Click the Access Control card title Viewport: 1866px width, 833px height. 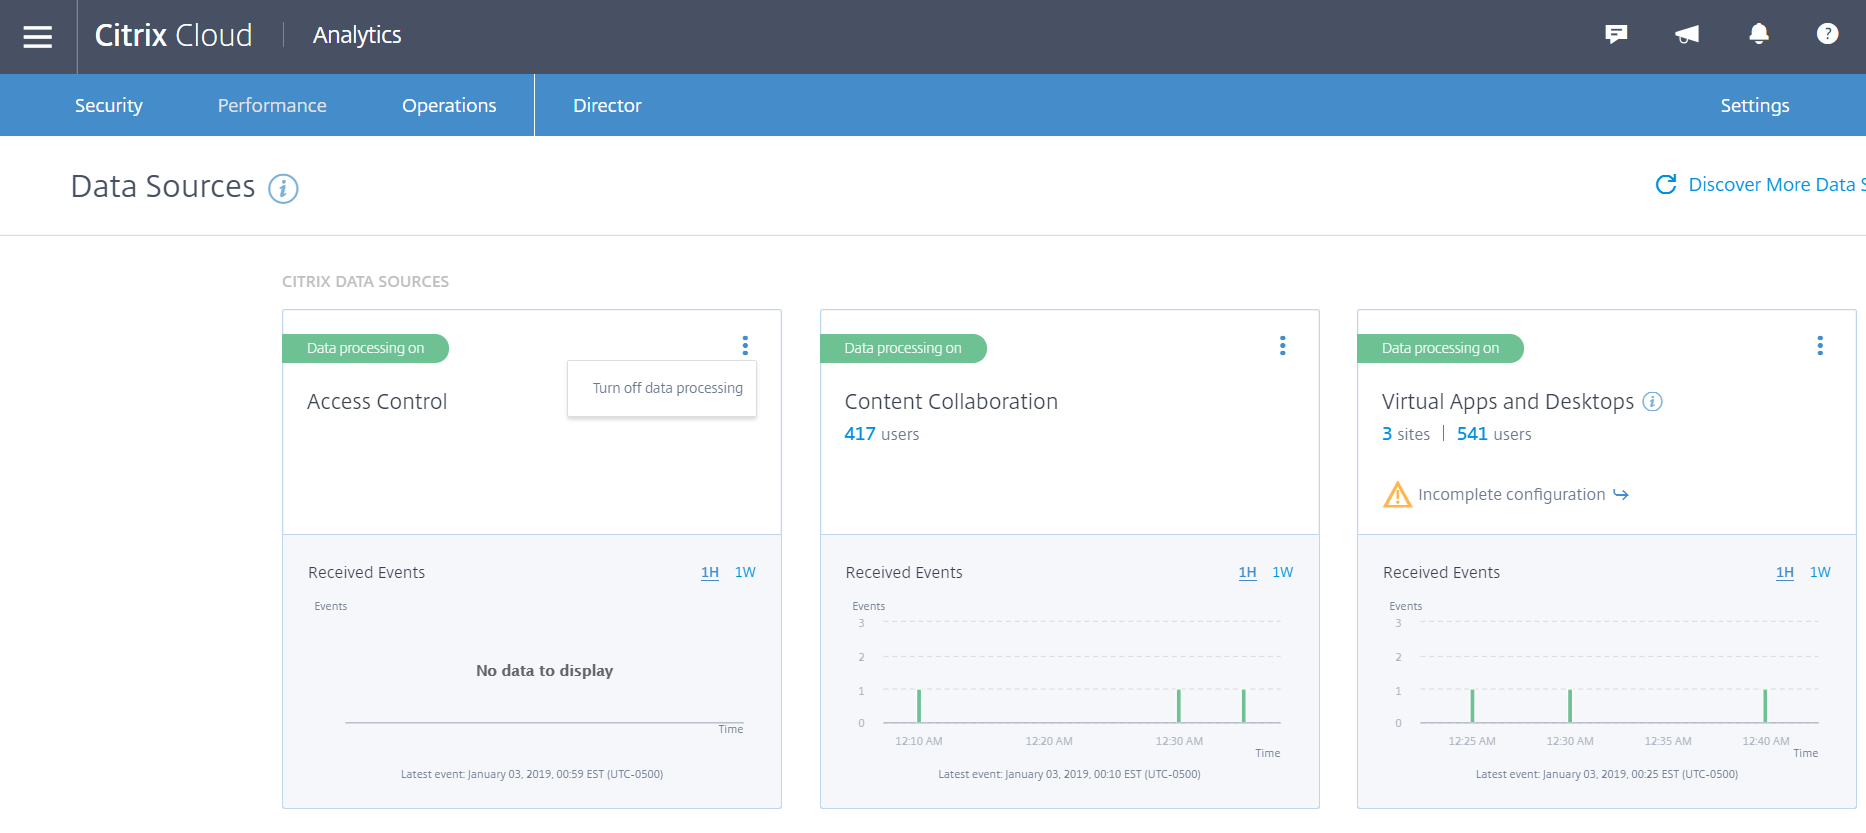point(377,402)
